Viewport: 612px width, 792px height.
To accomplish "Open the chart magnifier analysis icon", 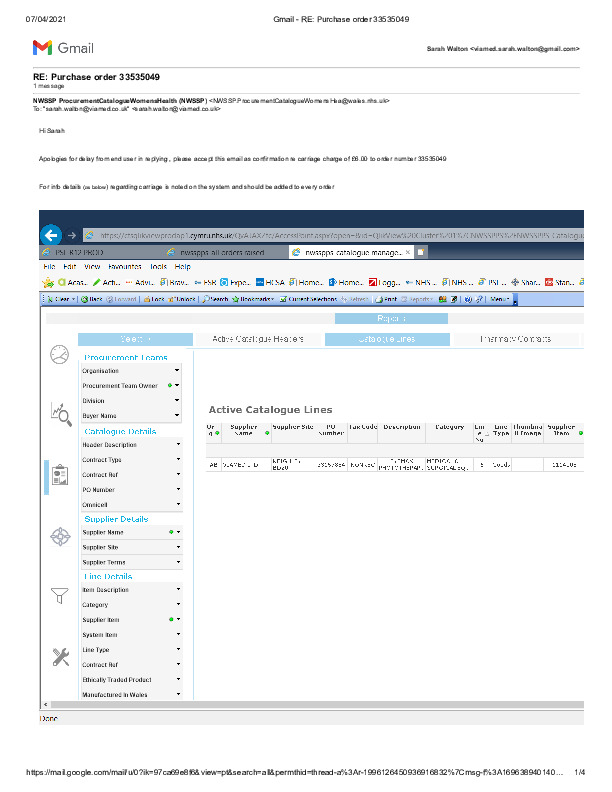I will pyautogui.click(x=59, y=412).
